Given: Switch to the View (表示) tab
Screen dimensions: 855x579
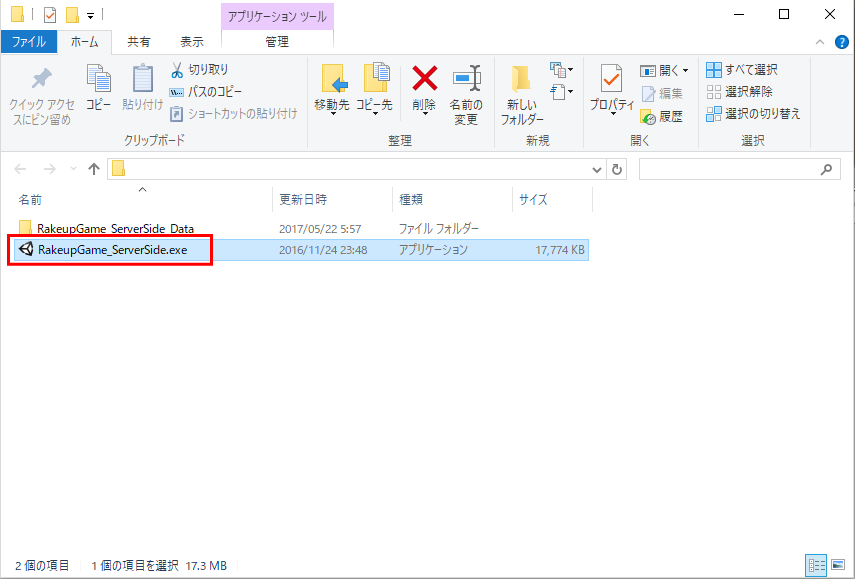Looking at the screenshot, I should tap(192, 41).
